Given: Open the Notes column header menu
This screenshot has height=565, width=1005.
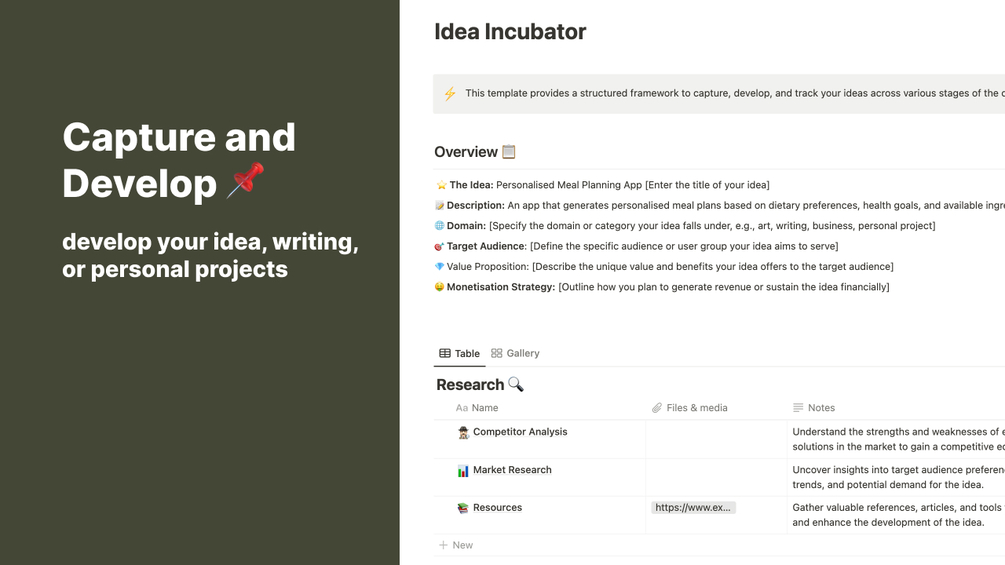Looking at the screenshot, I should click(x=820, y=408).
